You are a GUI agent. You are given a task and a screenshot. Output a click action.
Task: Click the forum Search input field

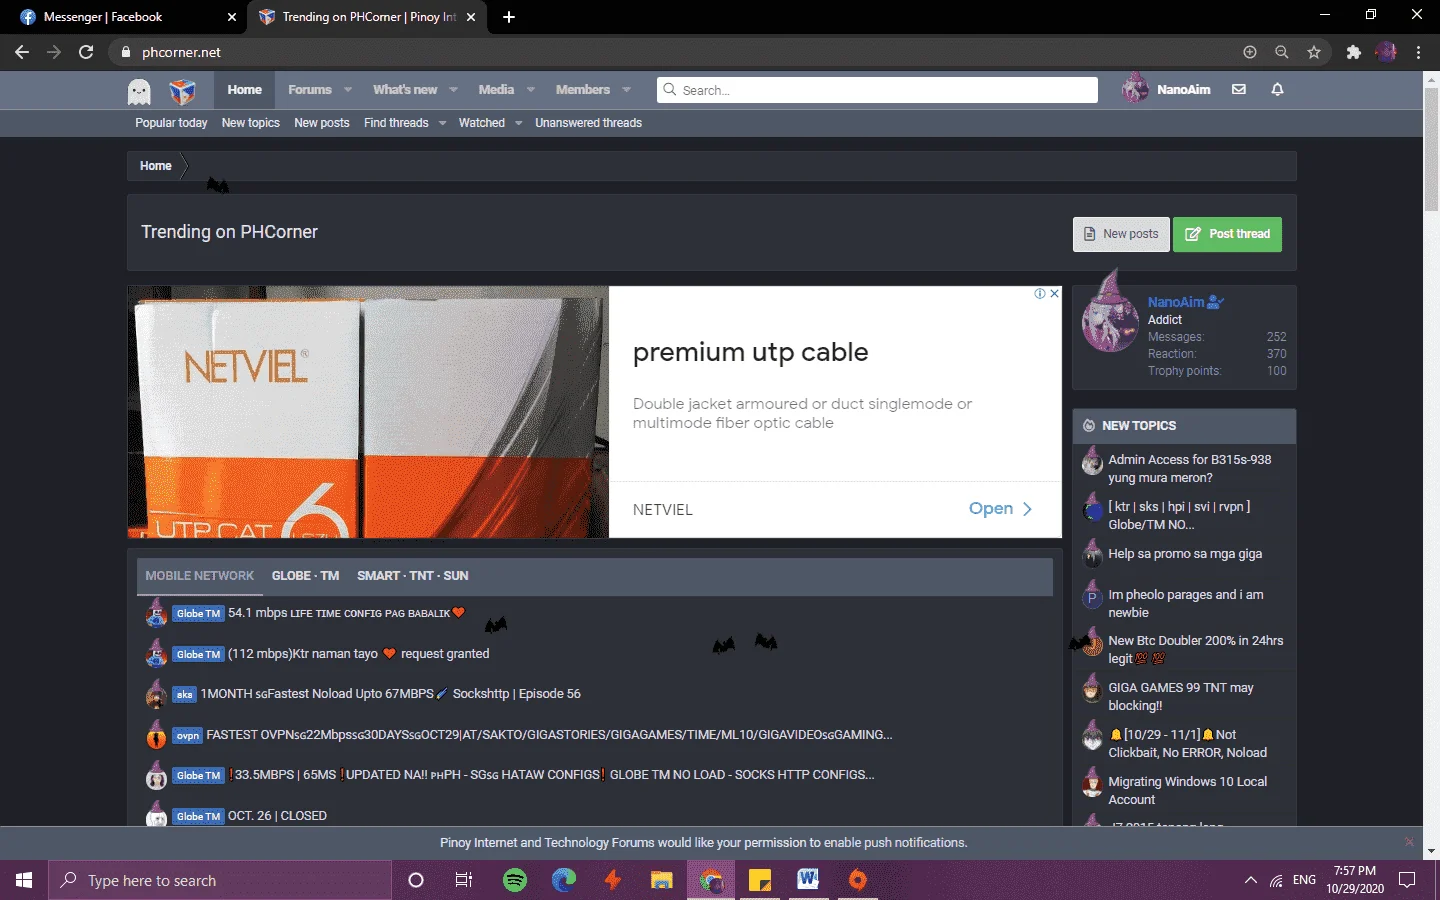pos(877,90)
